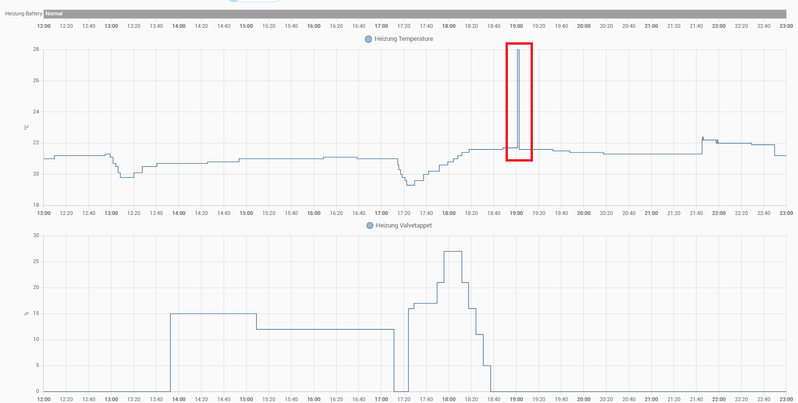Click the 23:00 label below the valve chart

tap(786, 399)
